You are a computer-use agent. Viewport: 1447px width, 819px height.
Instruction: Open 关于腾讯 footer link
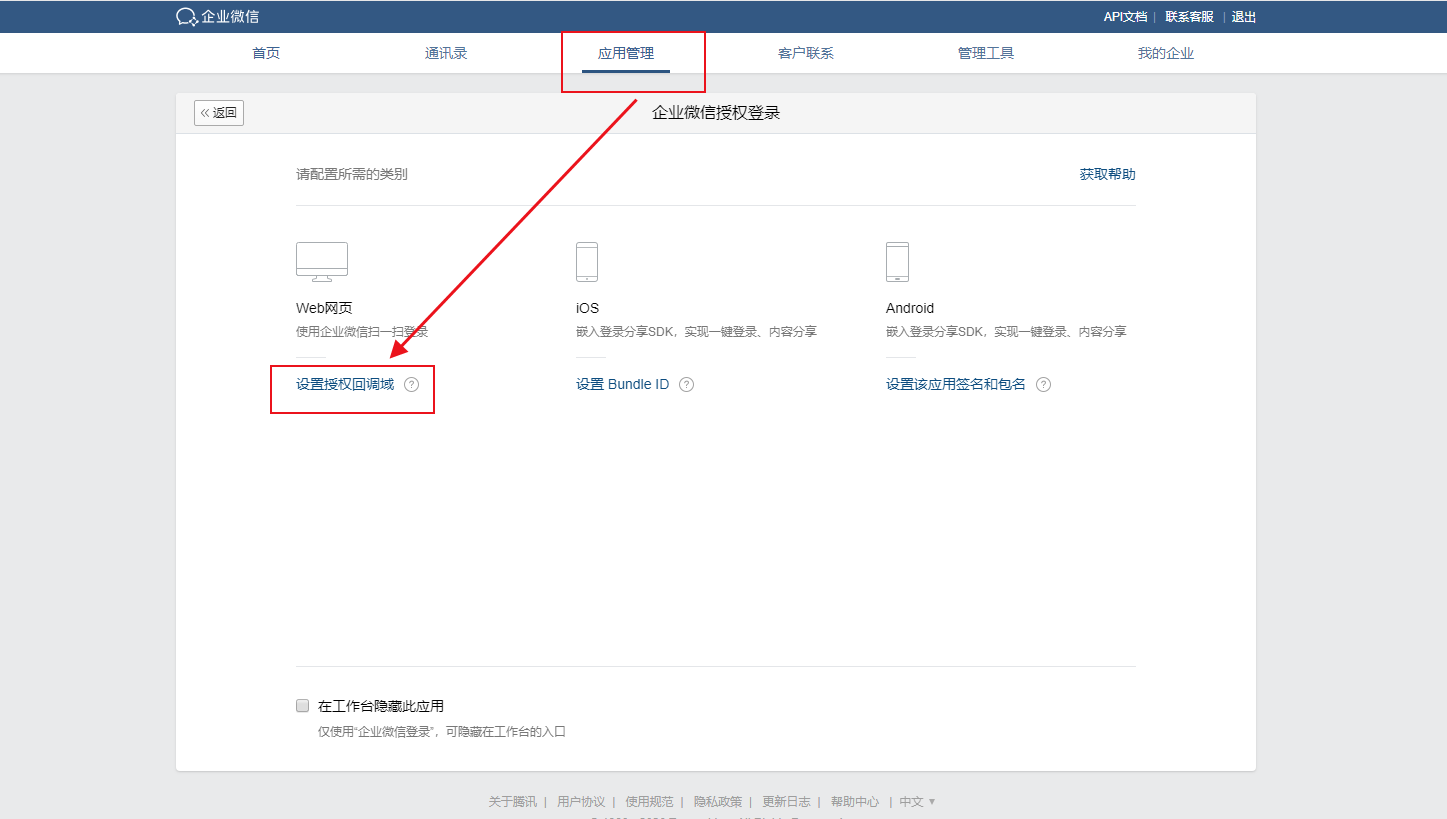point(512,802)
